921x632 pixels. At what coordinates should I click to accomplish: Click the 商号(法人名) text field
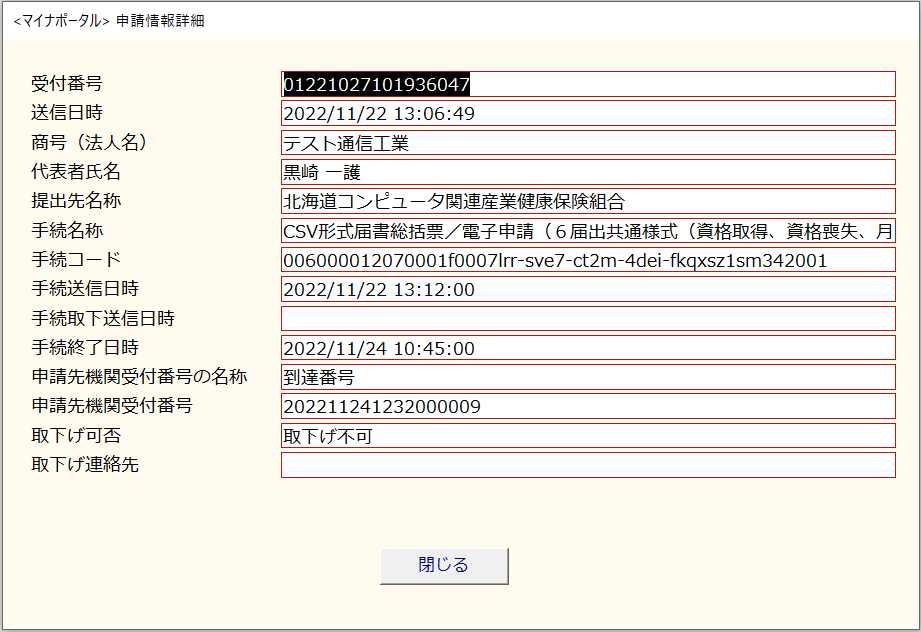pos(587,143)
